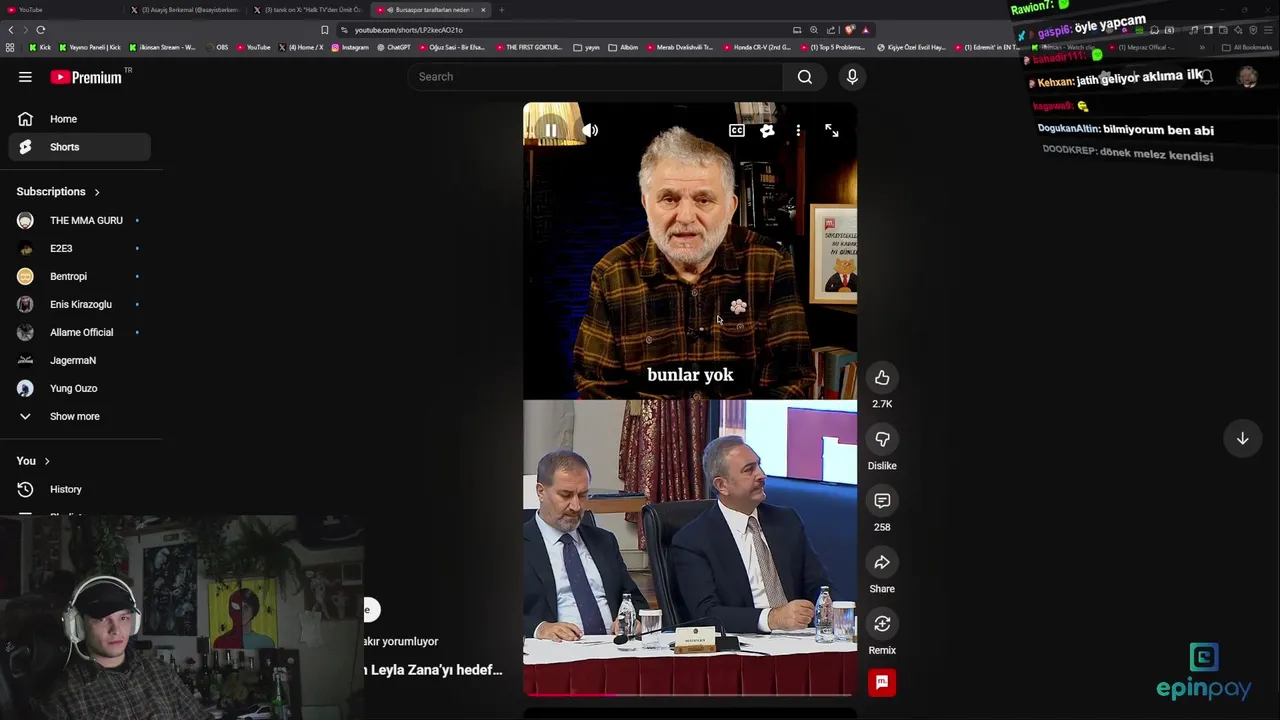Toggle closed captions on the Short

click(737, 130)
